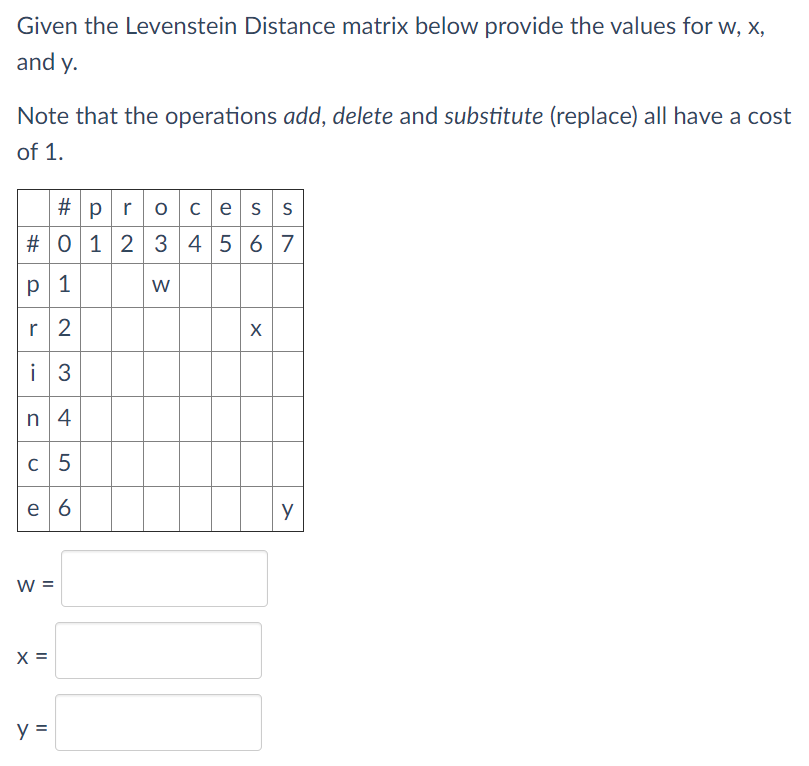Select the r row label in the matrix
809x766 pixels.
pos(33,329)
